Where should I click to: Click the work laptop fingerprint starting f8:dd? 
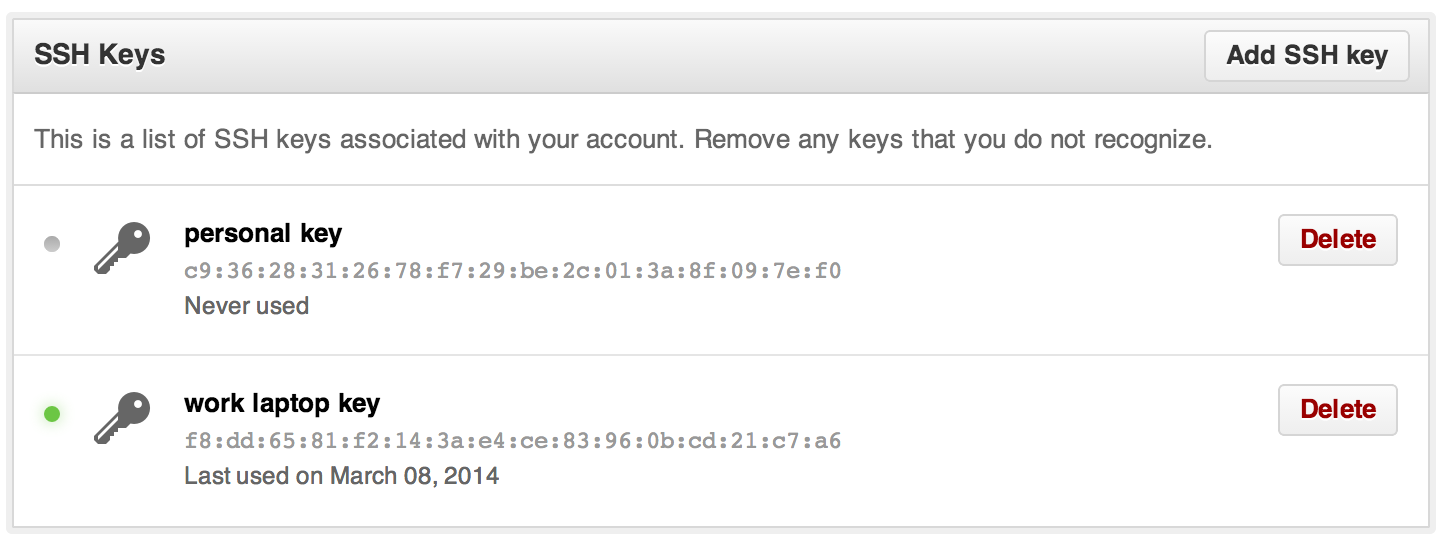(512, 440)
